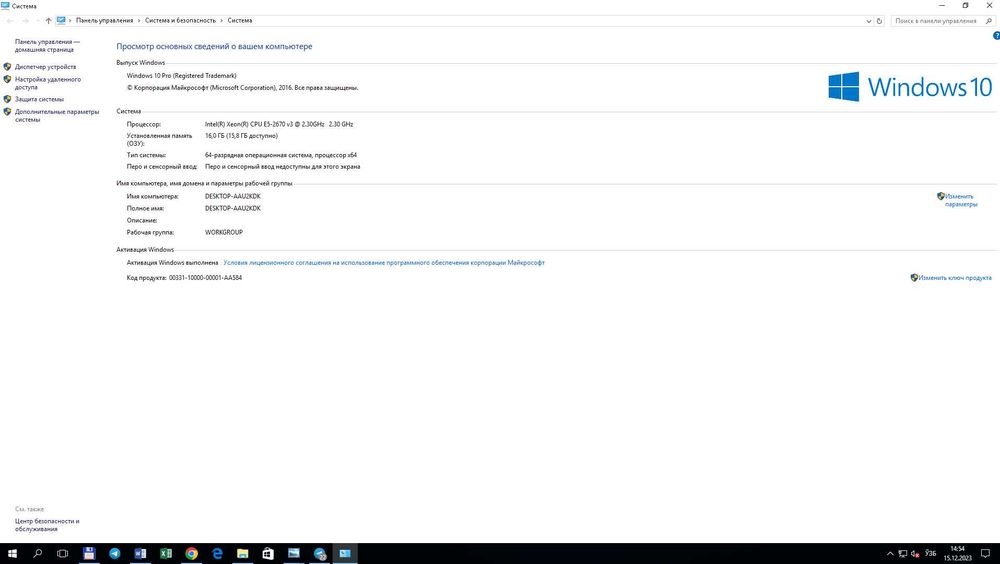1000x564 pixels.
Task: Open Microsoft Word from the taskbar
Action: pyautogui.click(x=140, y=554)
